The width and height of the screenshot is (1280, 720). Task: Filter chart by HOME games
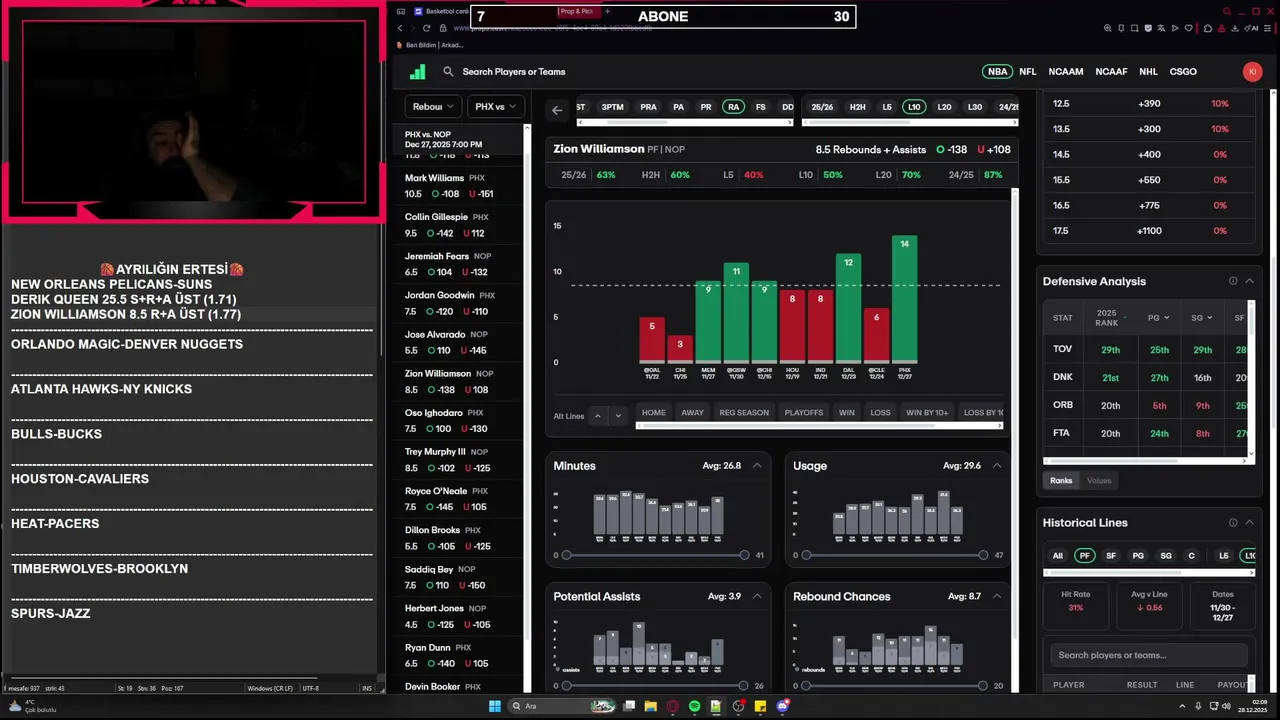click(653, 412)
